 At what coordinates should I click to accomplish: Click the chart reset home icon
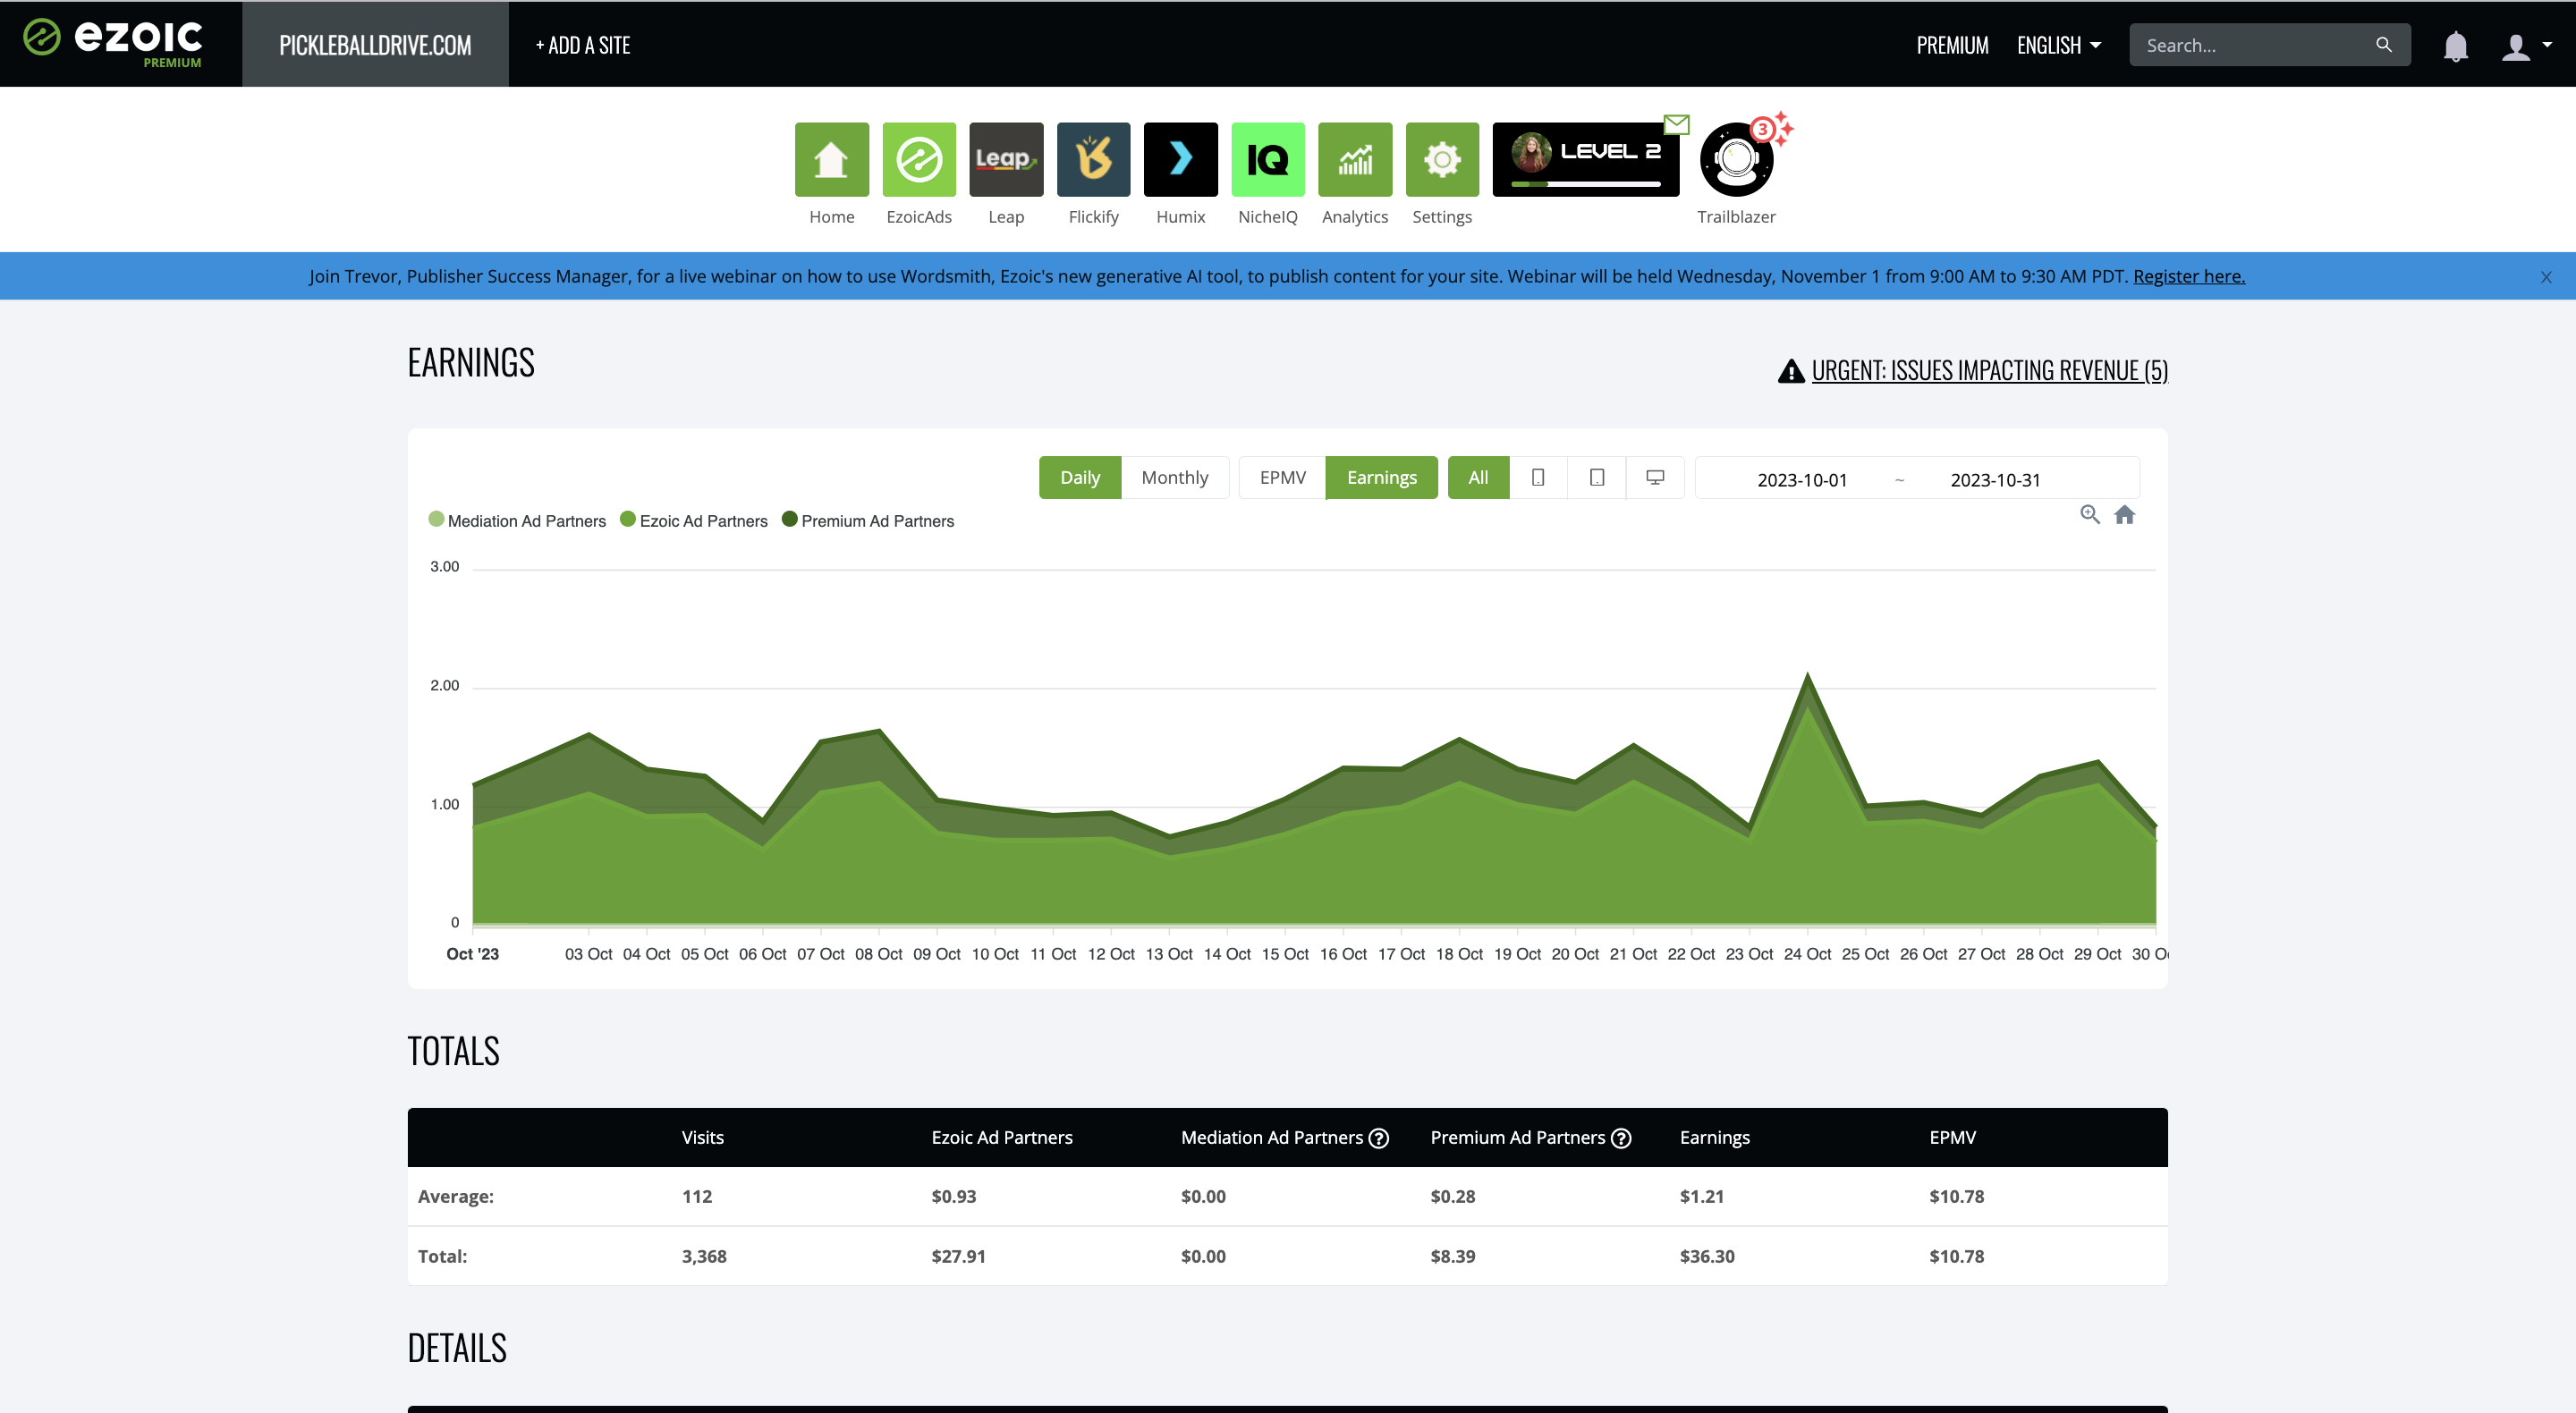[2125, 515]
